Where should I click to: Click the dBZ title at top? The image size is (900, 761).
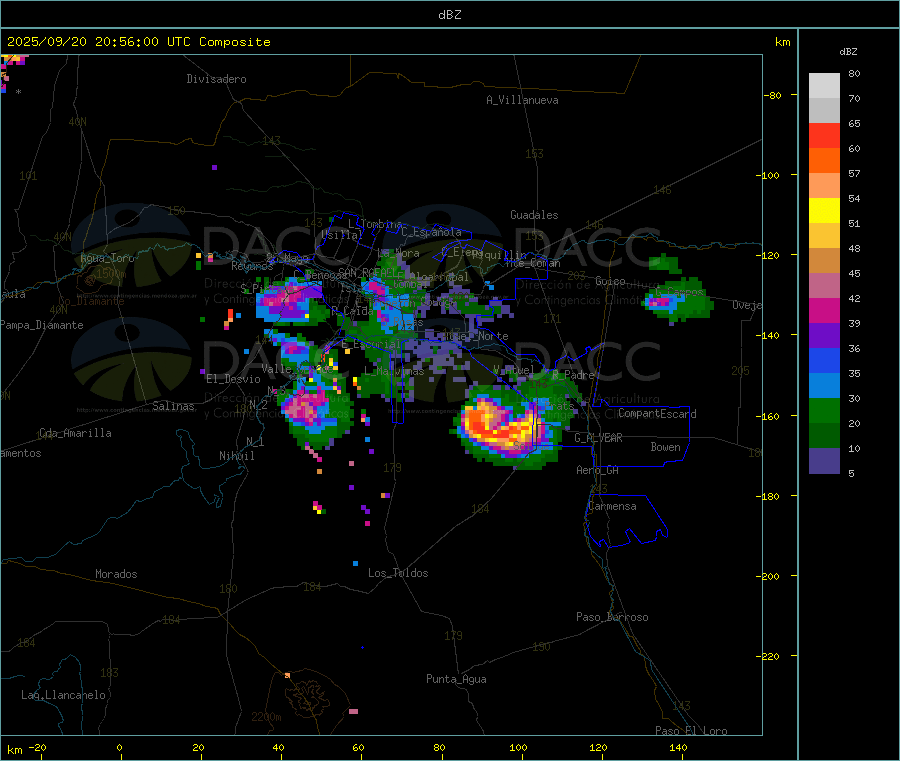tap(449, 15)
